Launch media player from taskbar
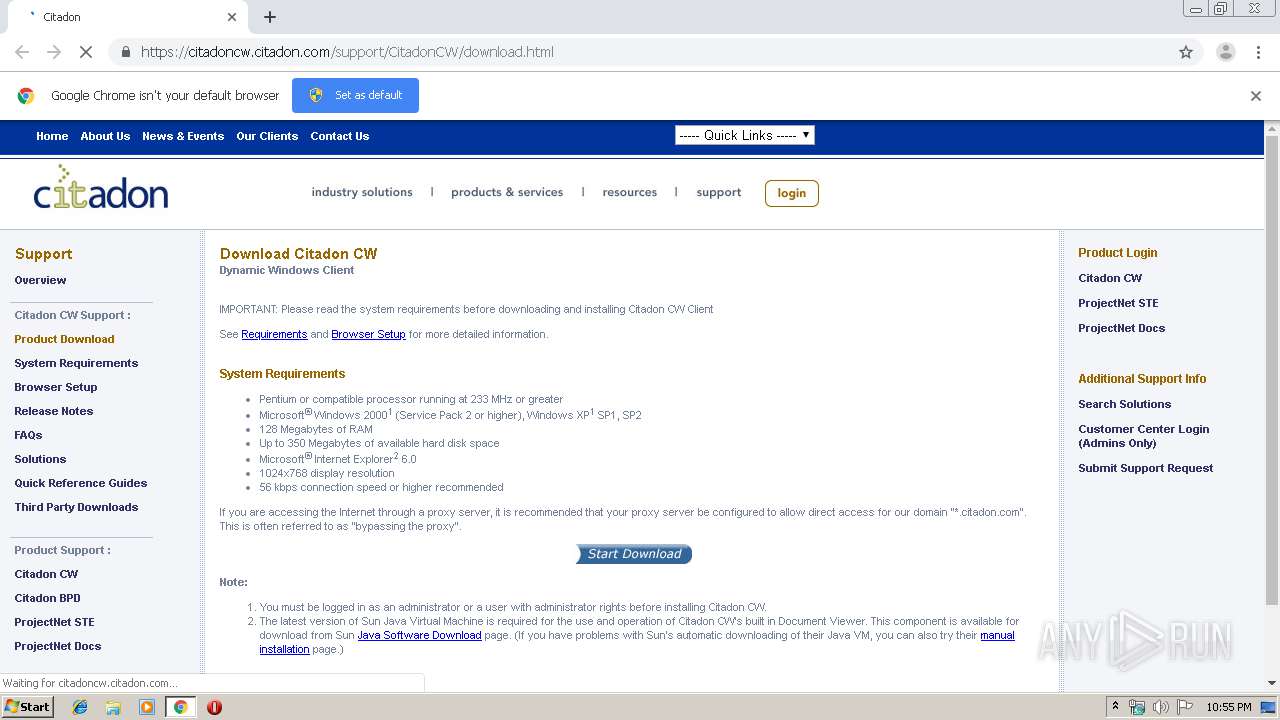Screen dimensions: 1280x720 point(147,707)
